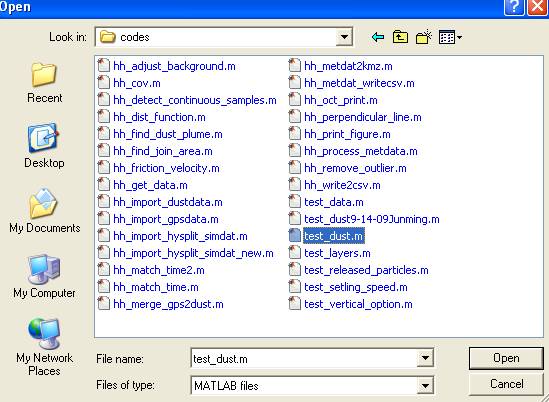Click the MATLAB files type field
This screenshot has width=549, height=402.
point(304,386)
